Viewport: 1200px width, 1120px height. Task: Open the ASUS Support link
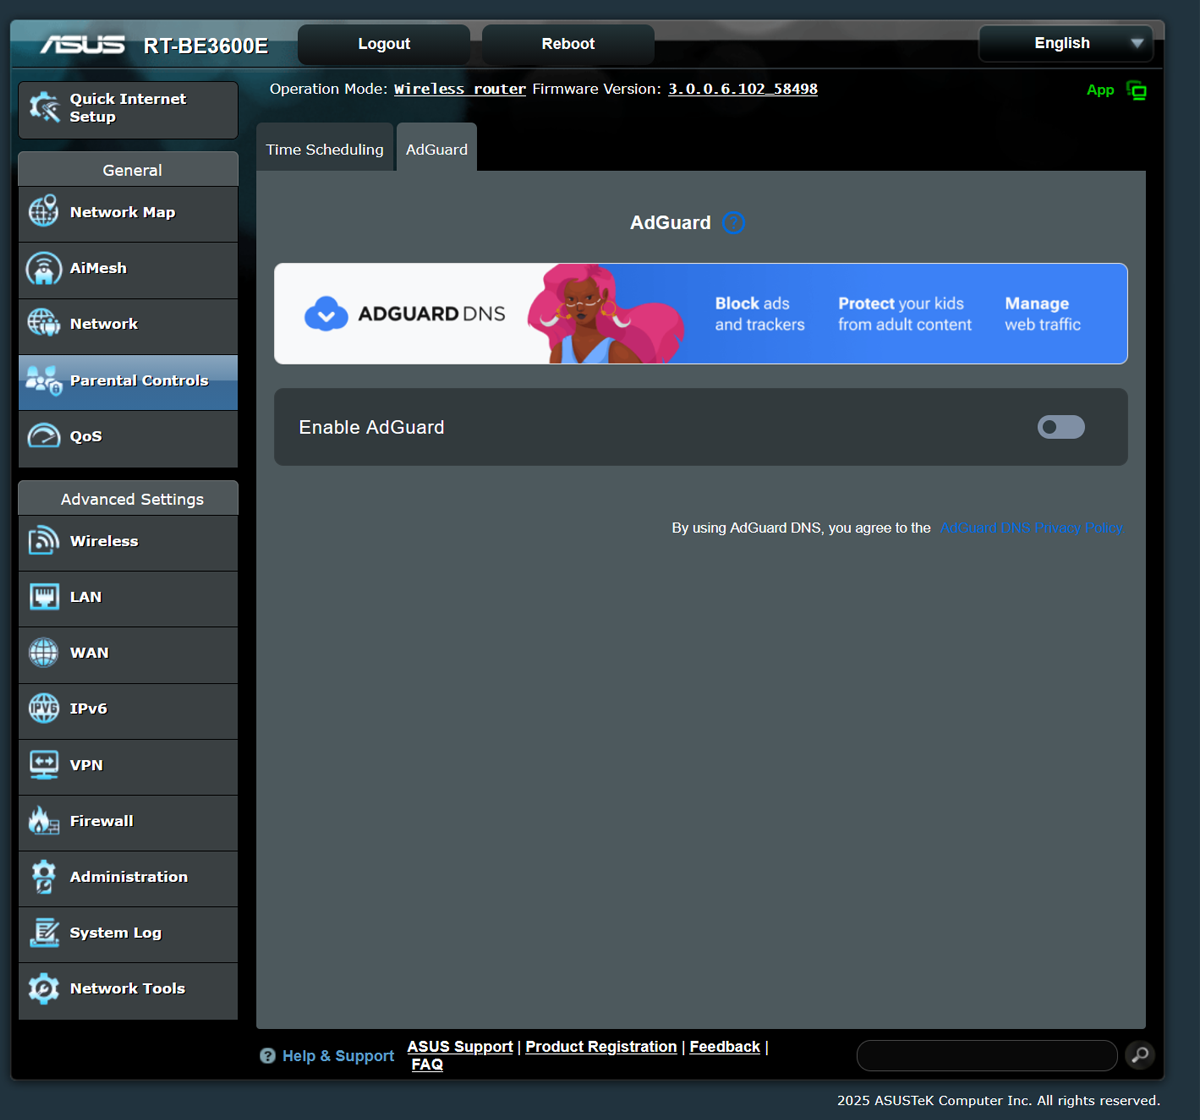pos(460,1046)
